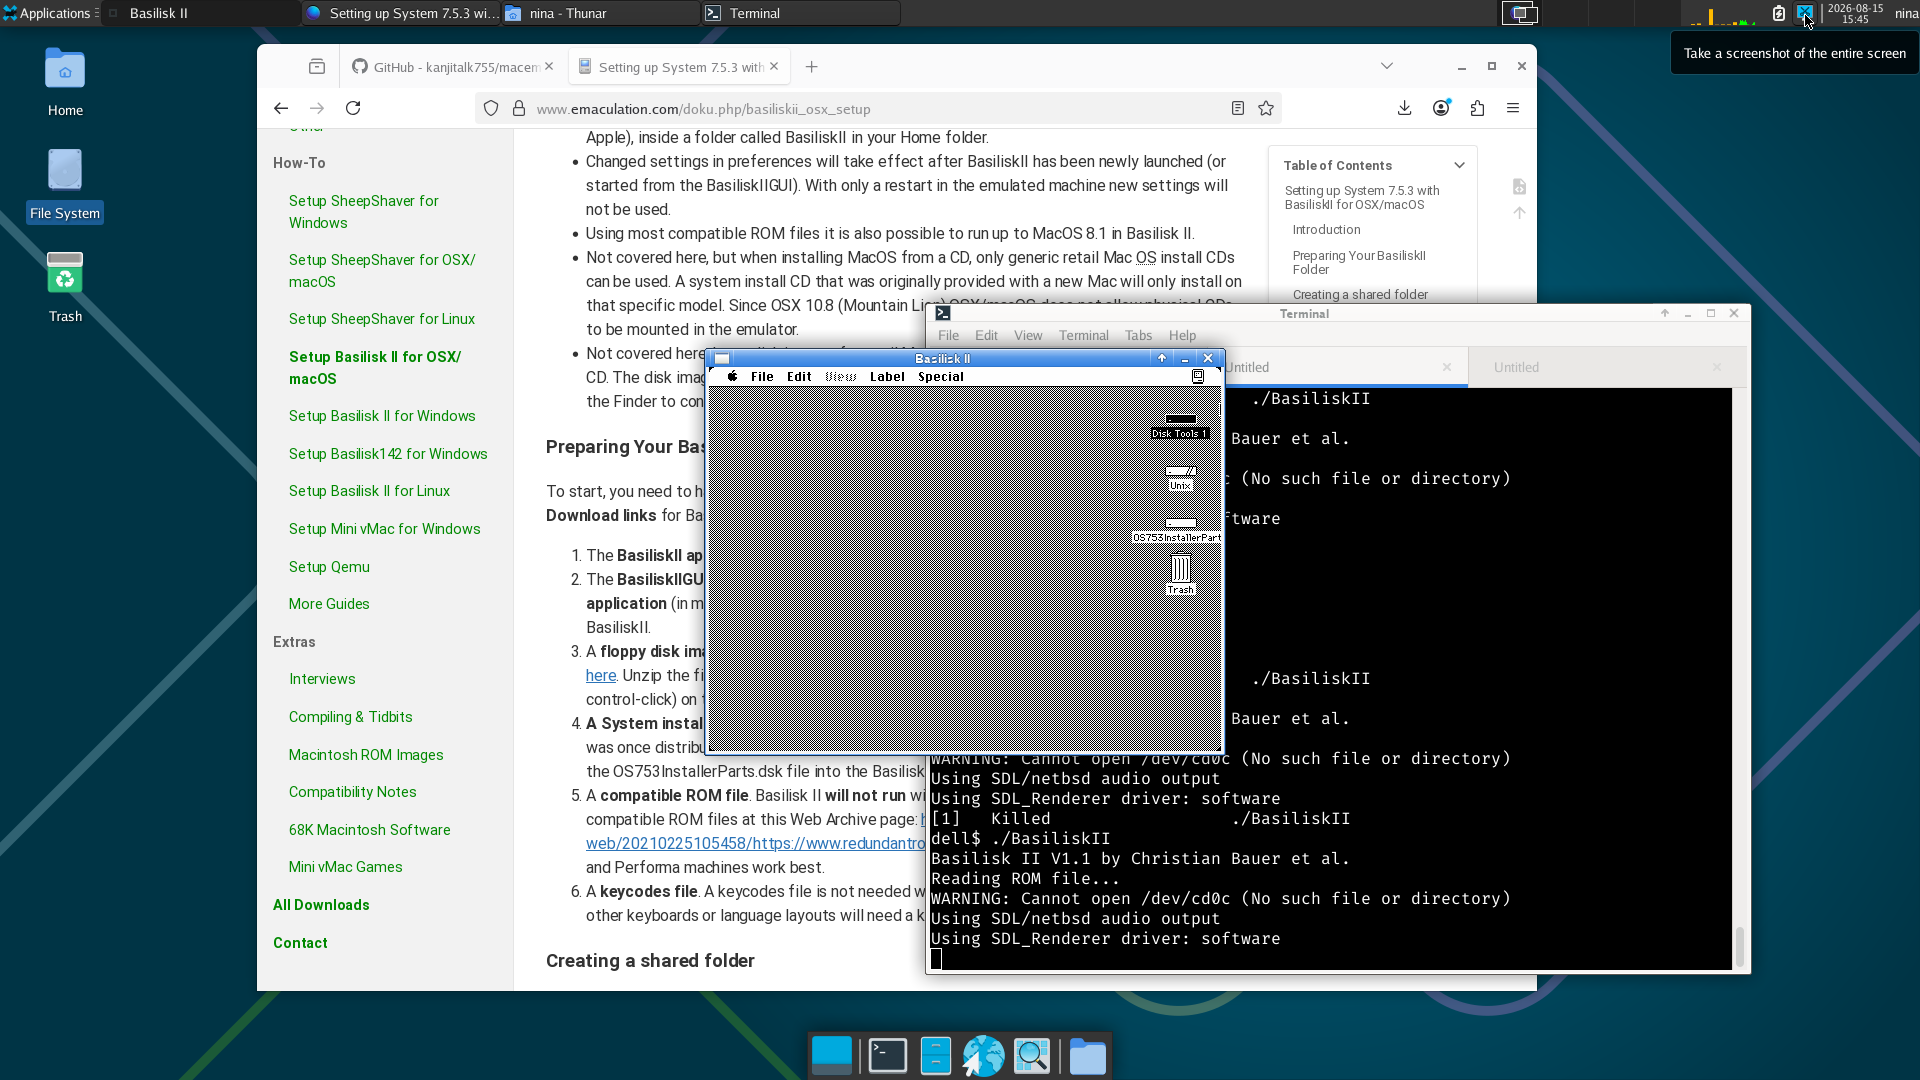1920x1080 pixels.
Task: Open the Edit menu in Basilisk II
Action: click(799, 377)
